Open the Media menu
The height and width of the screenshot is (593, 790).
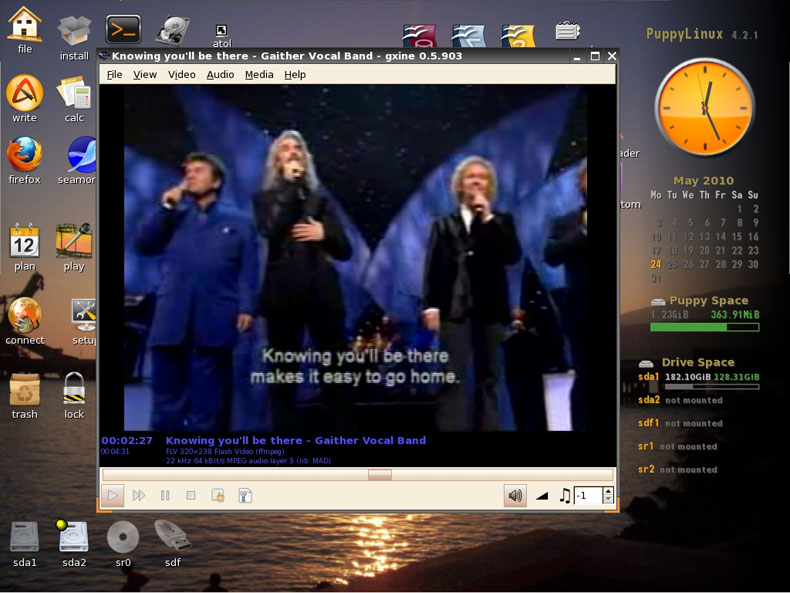259,75
